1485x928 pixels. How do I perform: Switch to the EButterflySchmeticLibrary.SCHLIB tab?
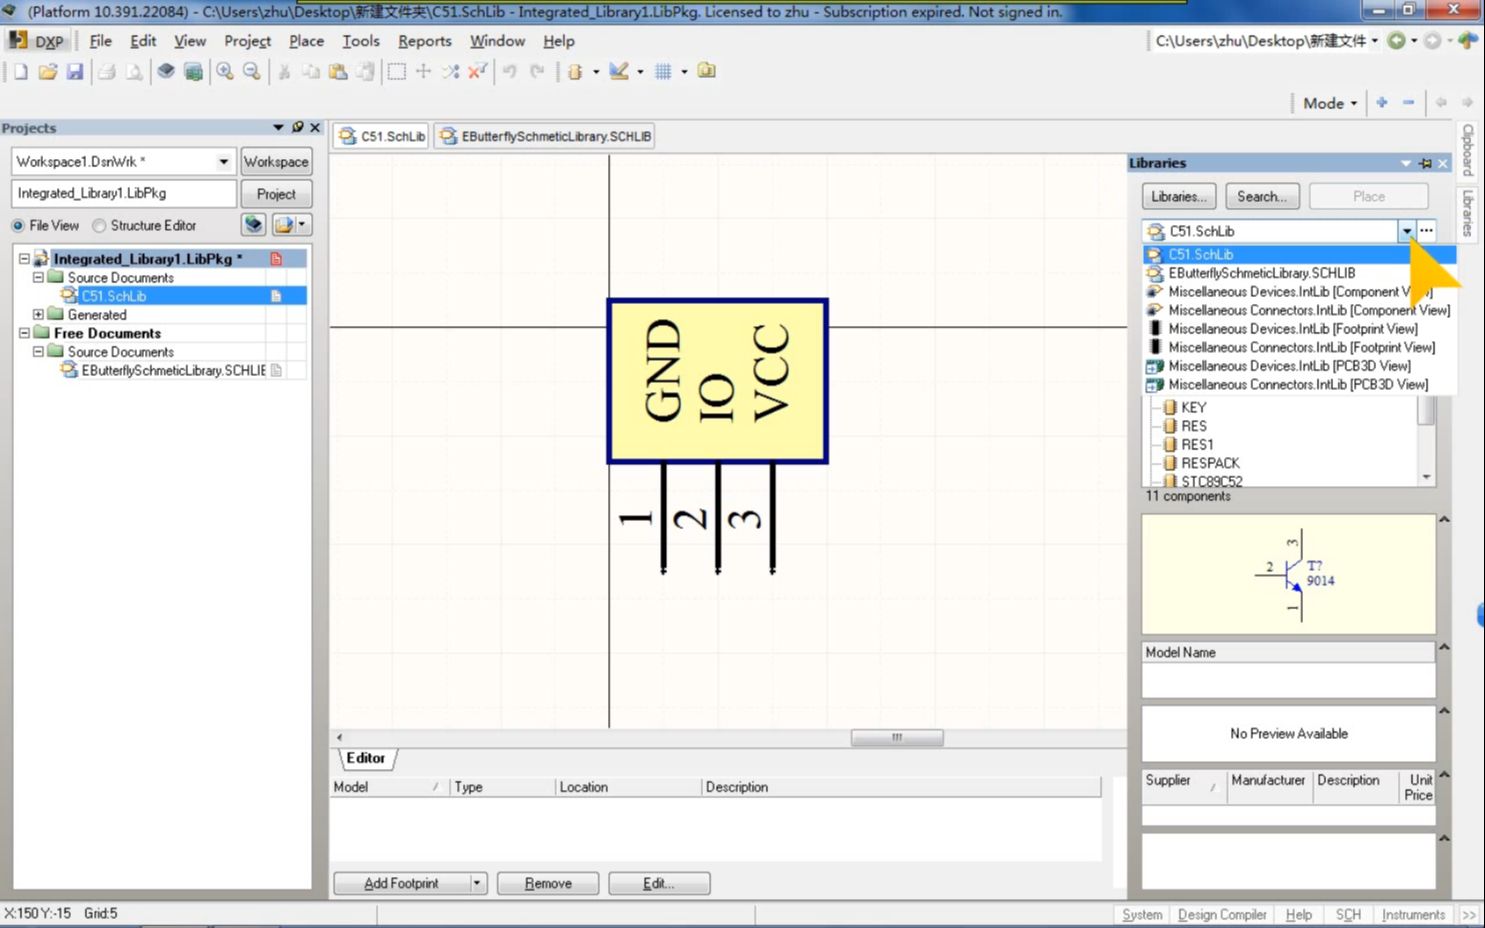coord(545,136)
